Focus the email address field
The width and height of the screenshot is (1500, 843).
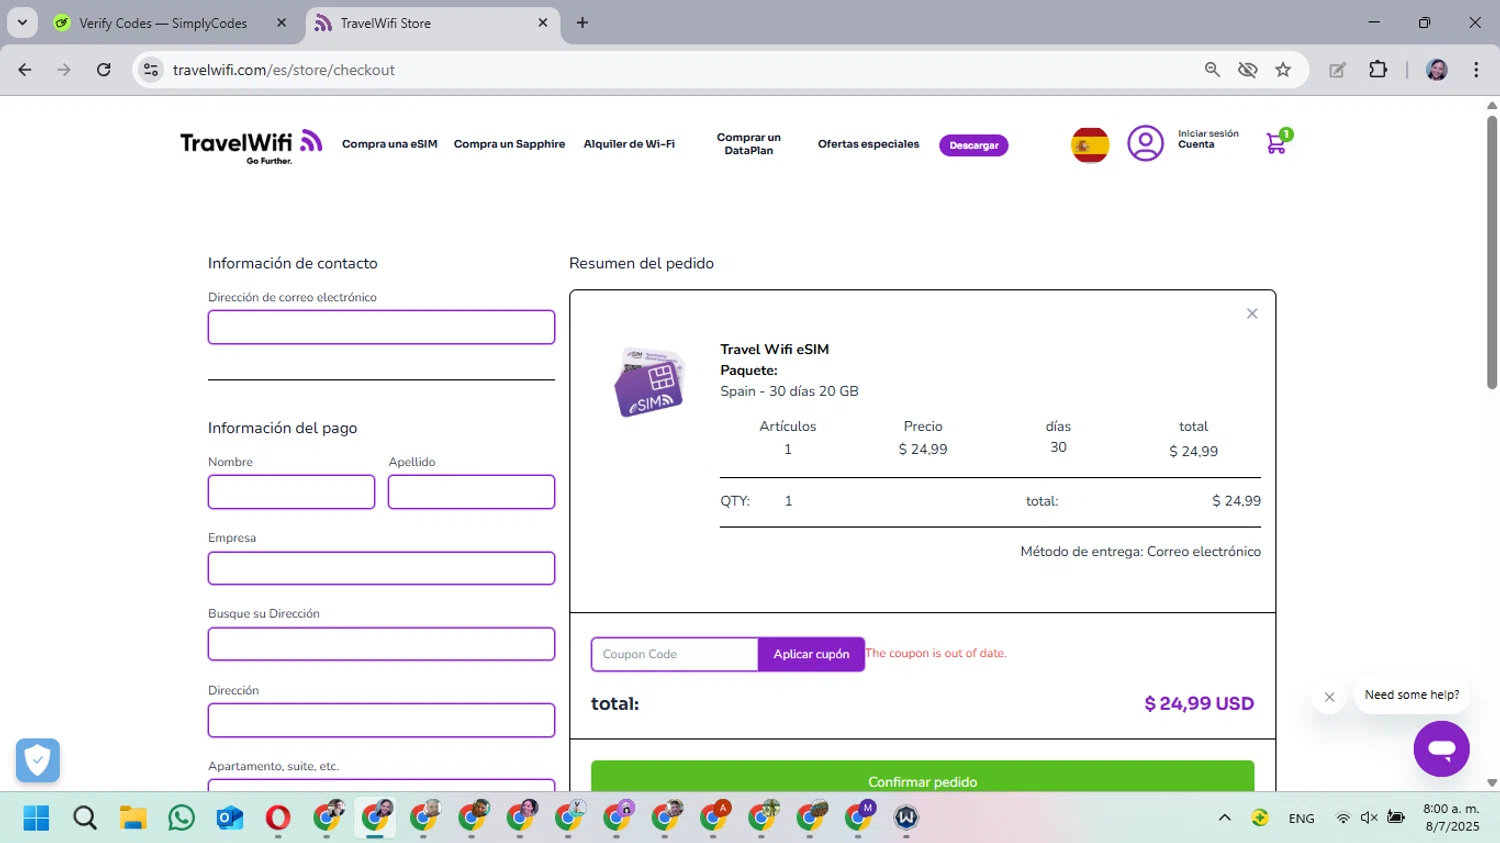381,327
